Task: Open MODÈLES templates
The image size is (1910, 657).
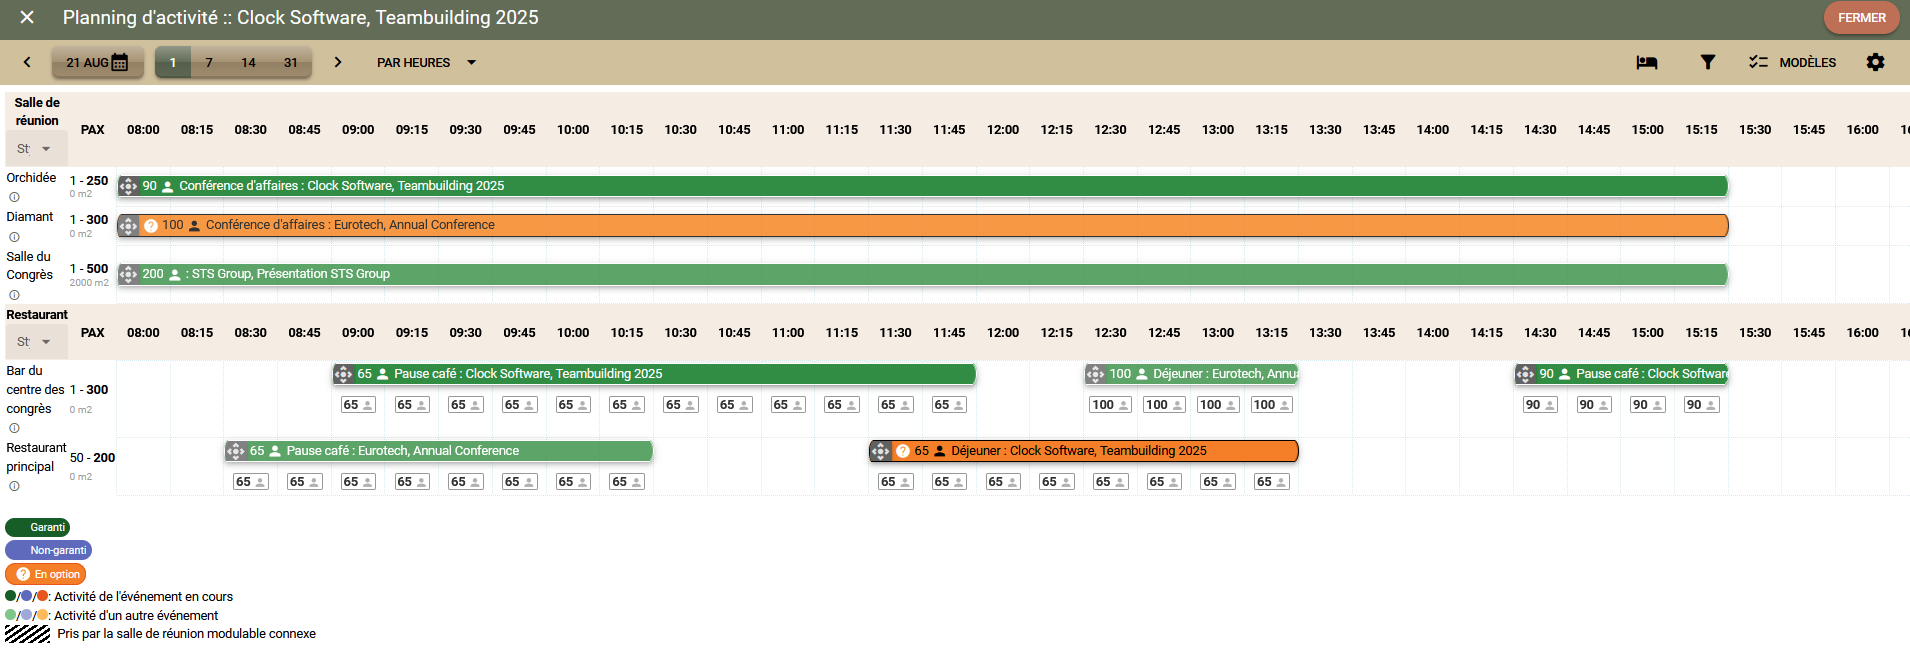Action: 1793,62
